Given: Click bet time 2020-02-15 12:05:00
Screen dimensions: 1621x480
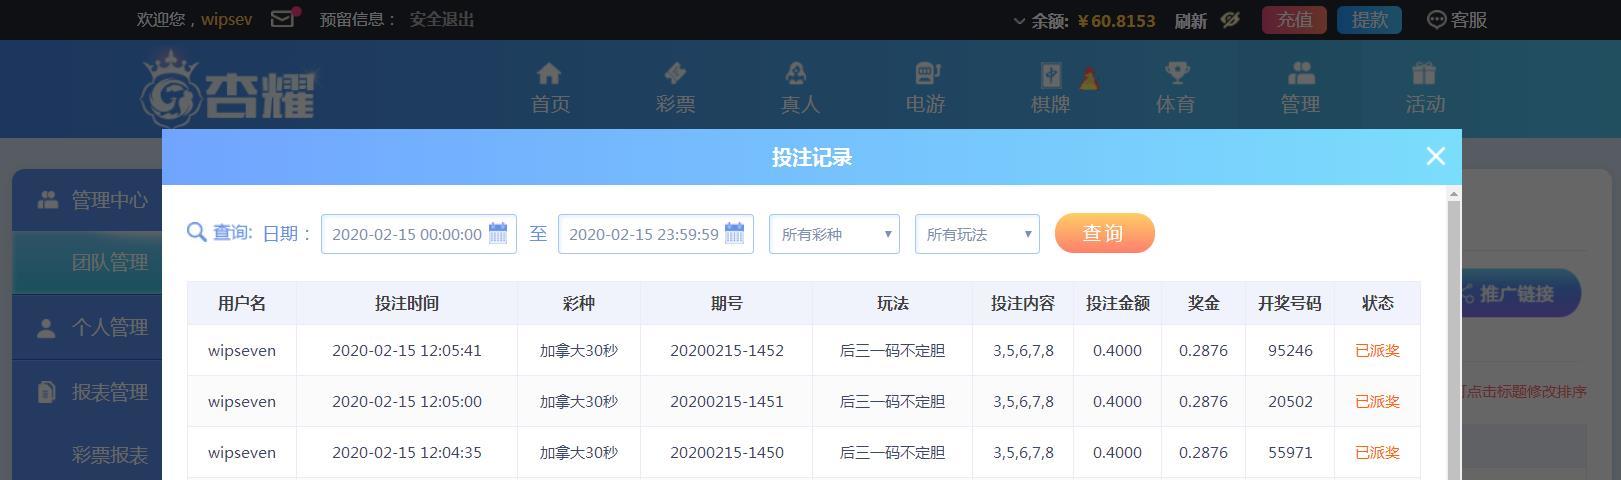Looking at the screenshot, I should [407, 402].
